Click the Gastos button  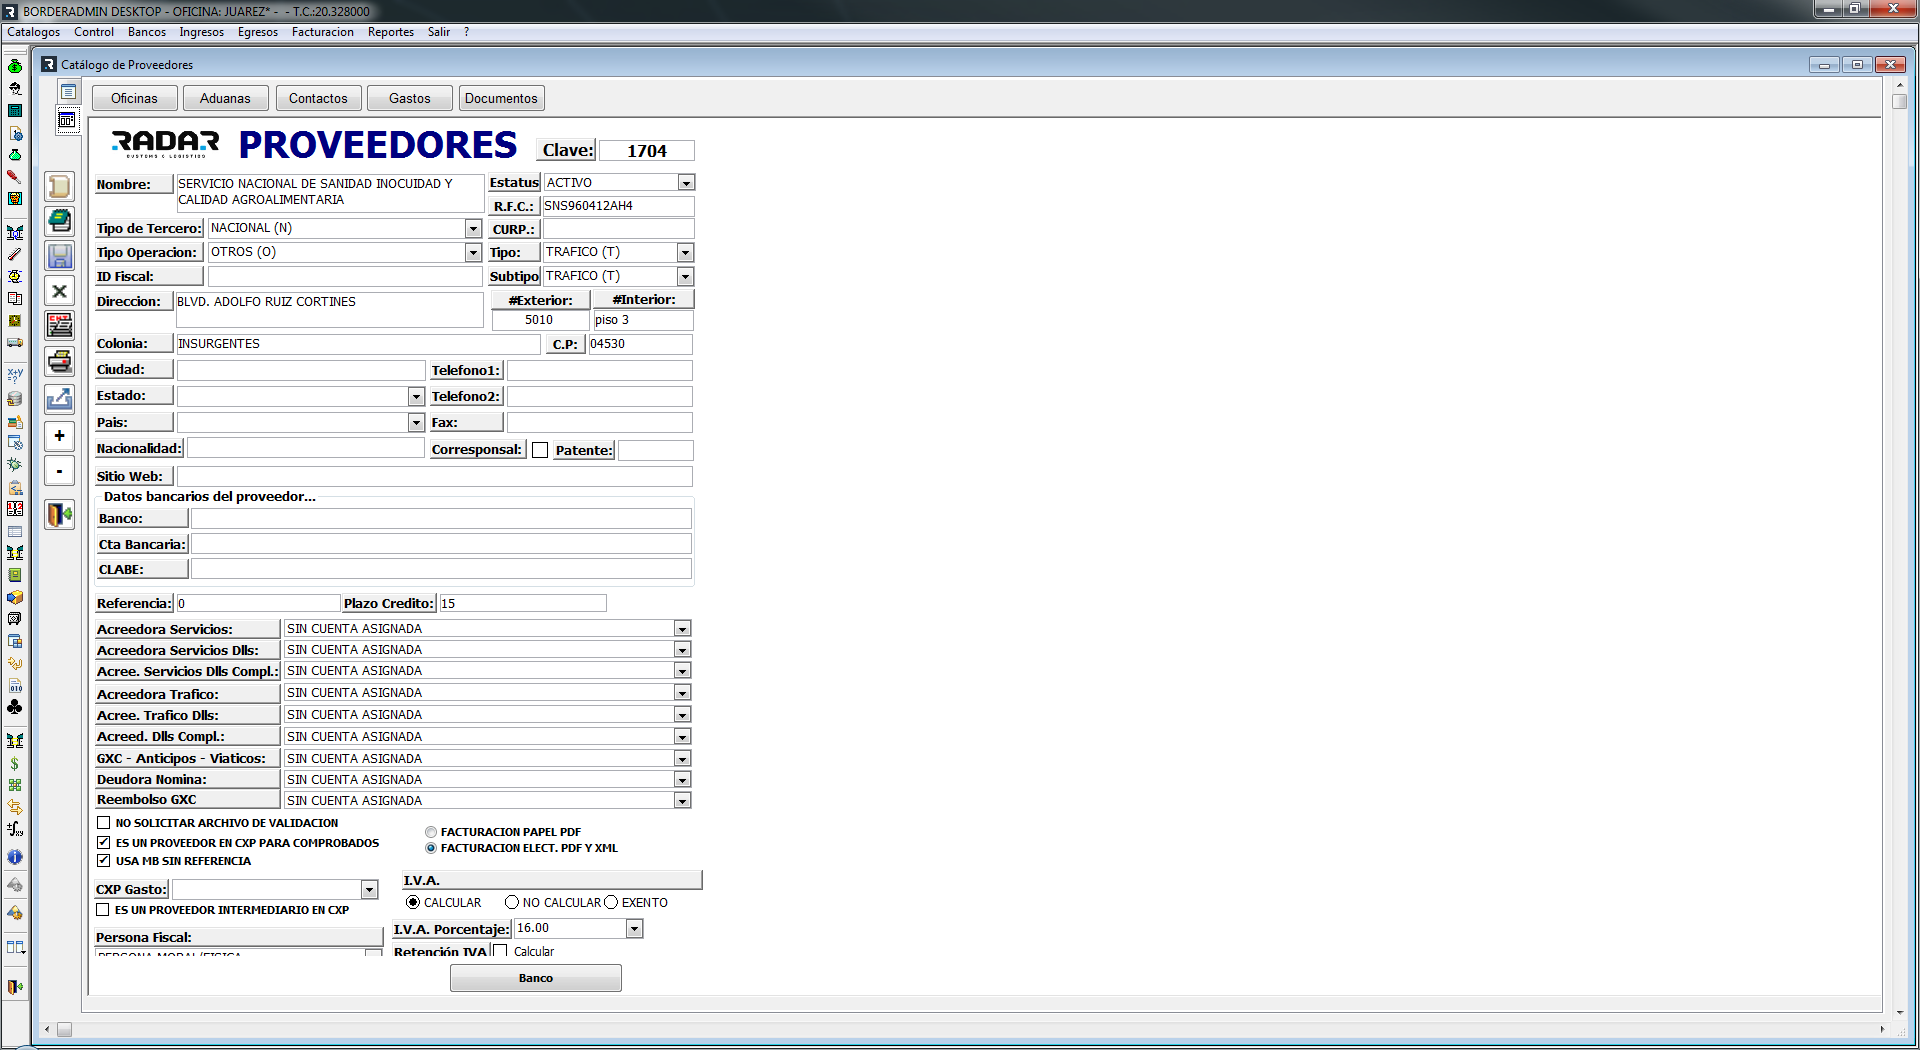pyautogui.click(x=410, y=98)
